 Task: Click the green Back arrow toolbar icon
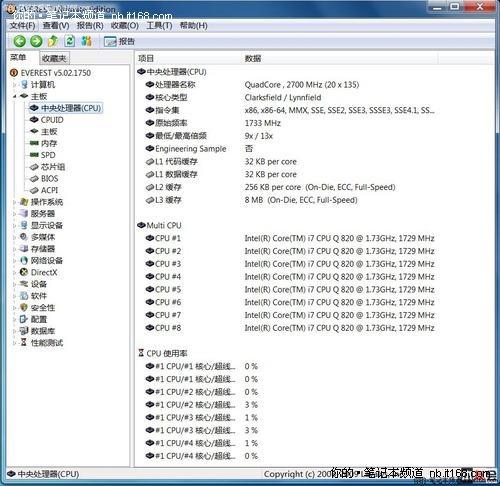tap(19, 41)
